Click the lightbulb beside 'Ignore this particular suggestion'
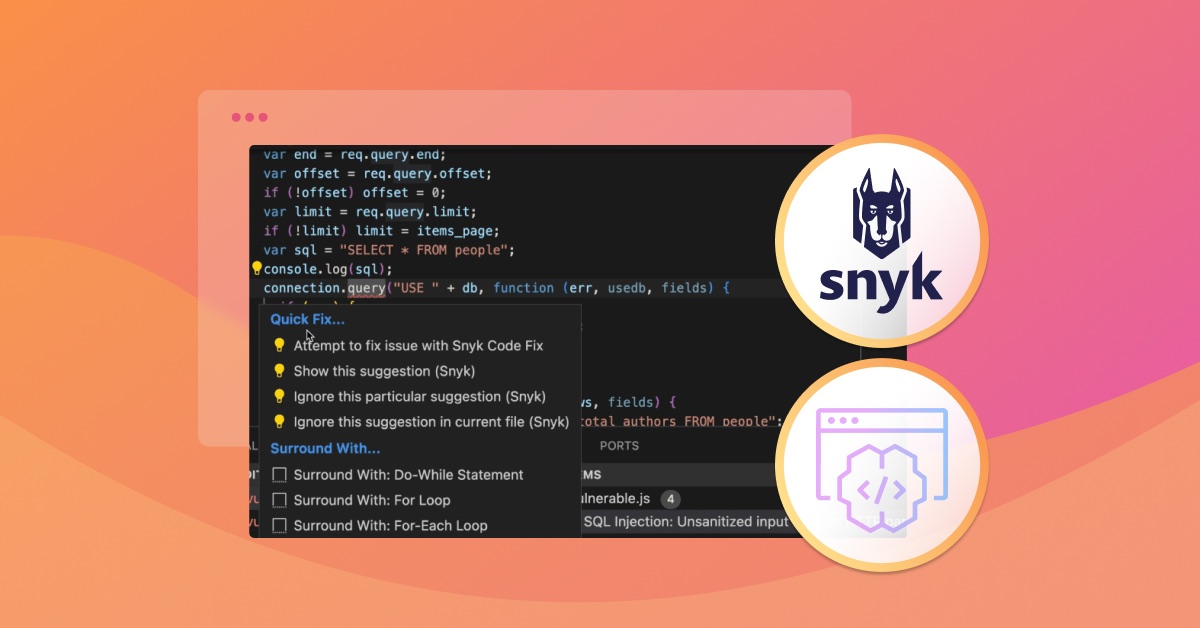1200x628 pixels. 279,396
